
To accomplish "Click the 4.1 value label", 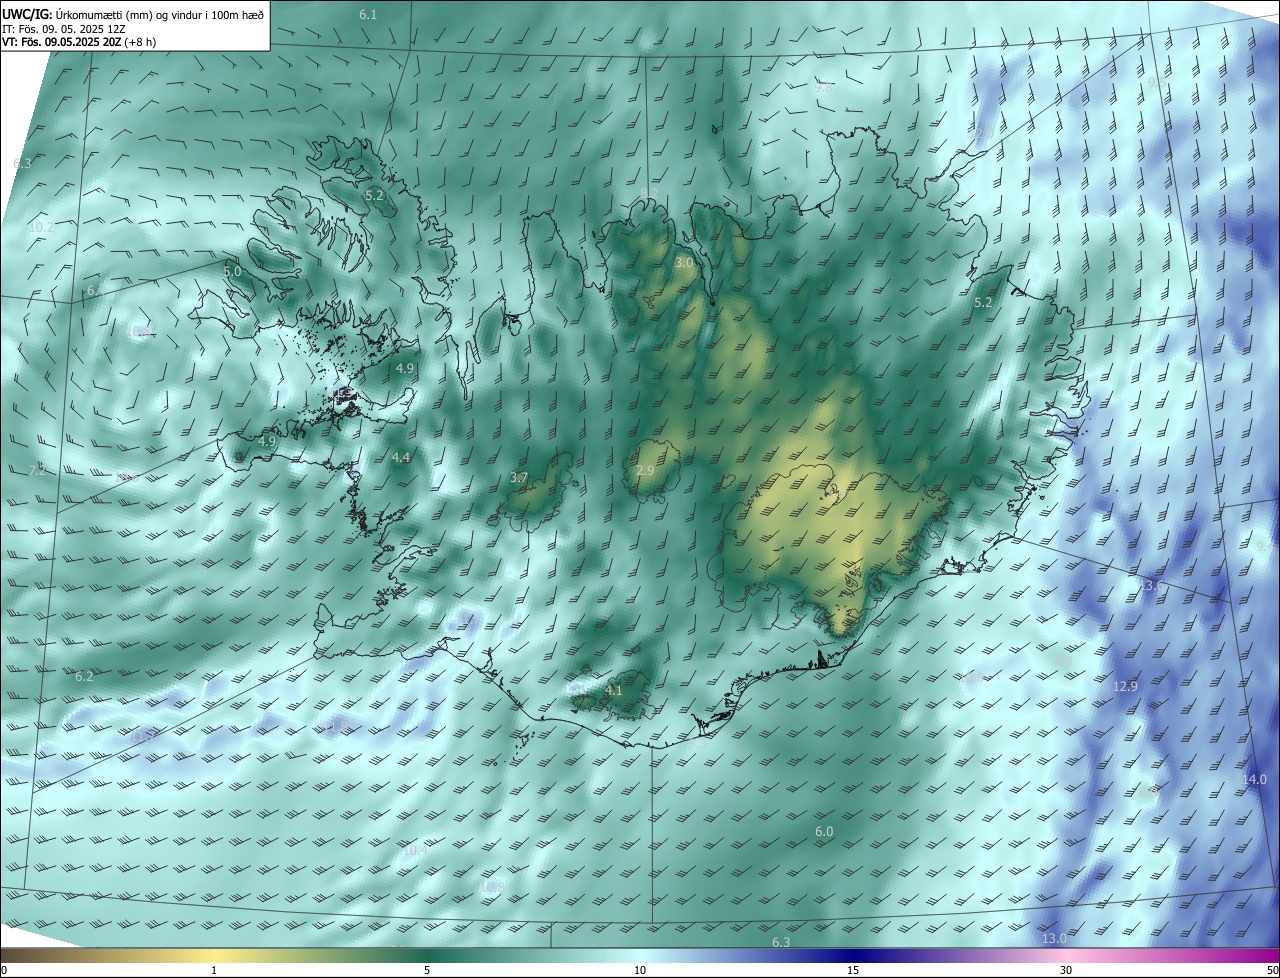I will pos(614,690).
